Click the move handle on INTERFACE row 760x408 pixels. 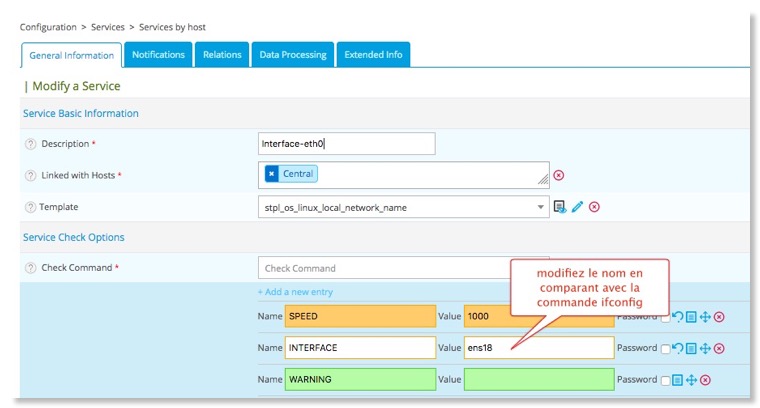(x=704, y=348)
